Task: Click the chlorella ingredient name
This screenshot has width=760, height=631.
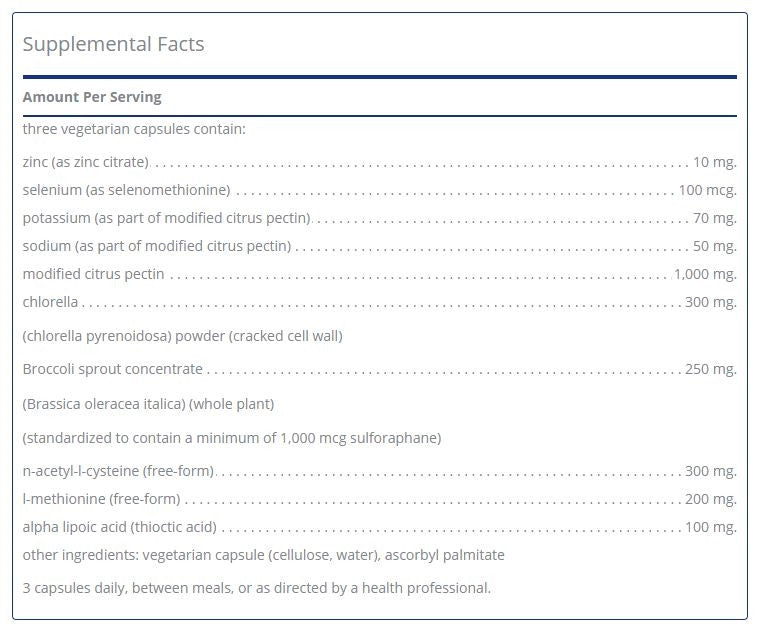Action: (50, 302)
